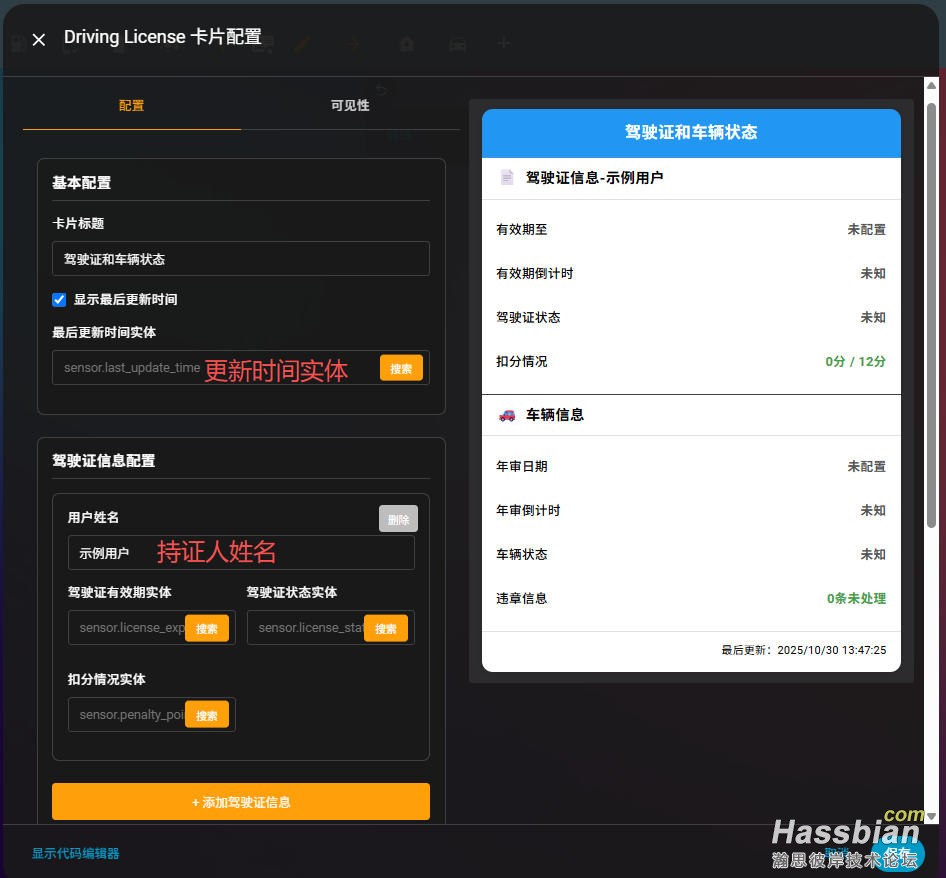Open the 可见性 tab
Image resolution: width=946 pixels, height=878 pixels.
(x=350, y=105)
